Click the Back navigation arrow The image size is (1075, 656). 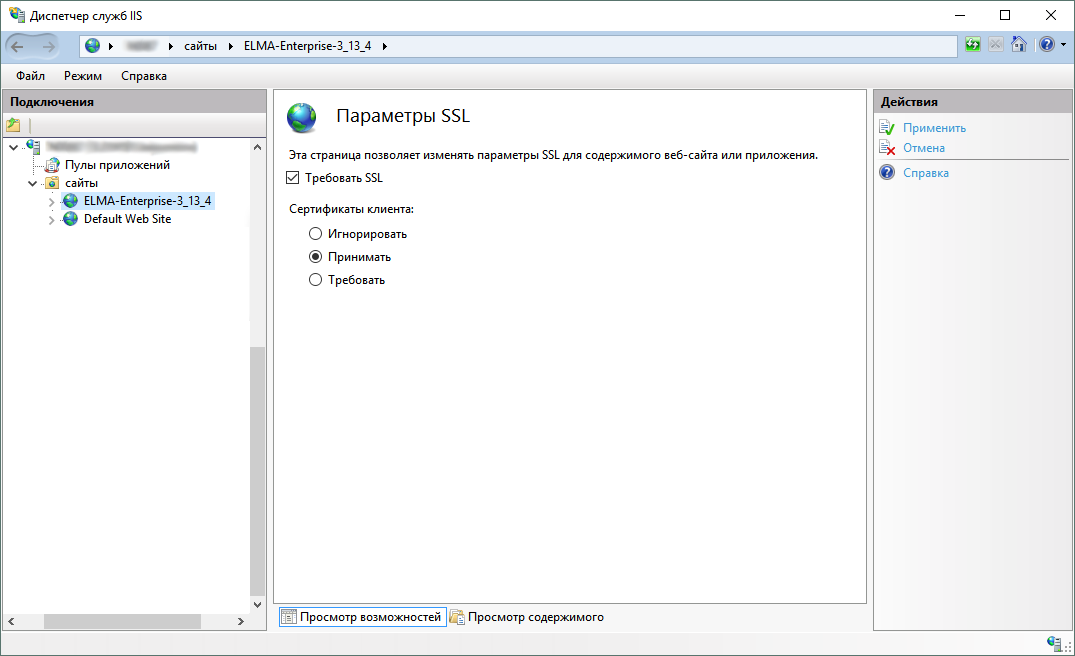point(18,46)
